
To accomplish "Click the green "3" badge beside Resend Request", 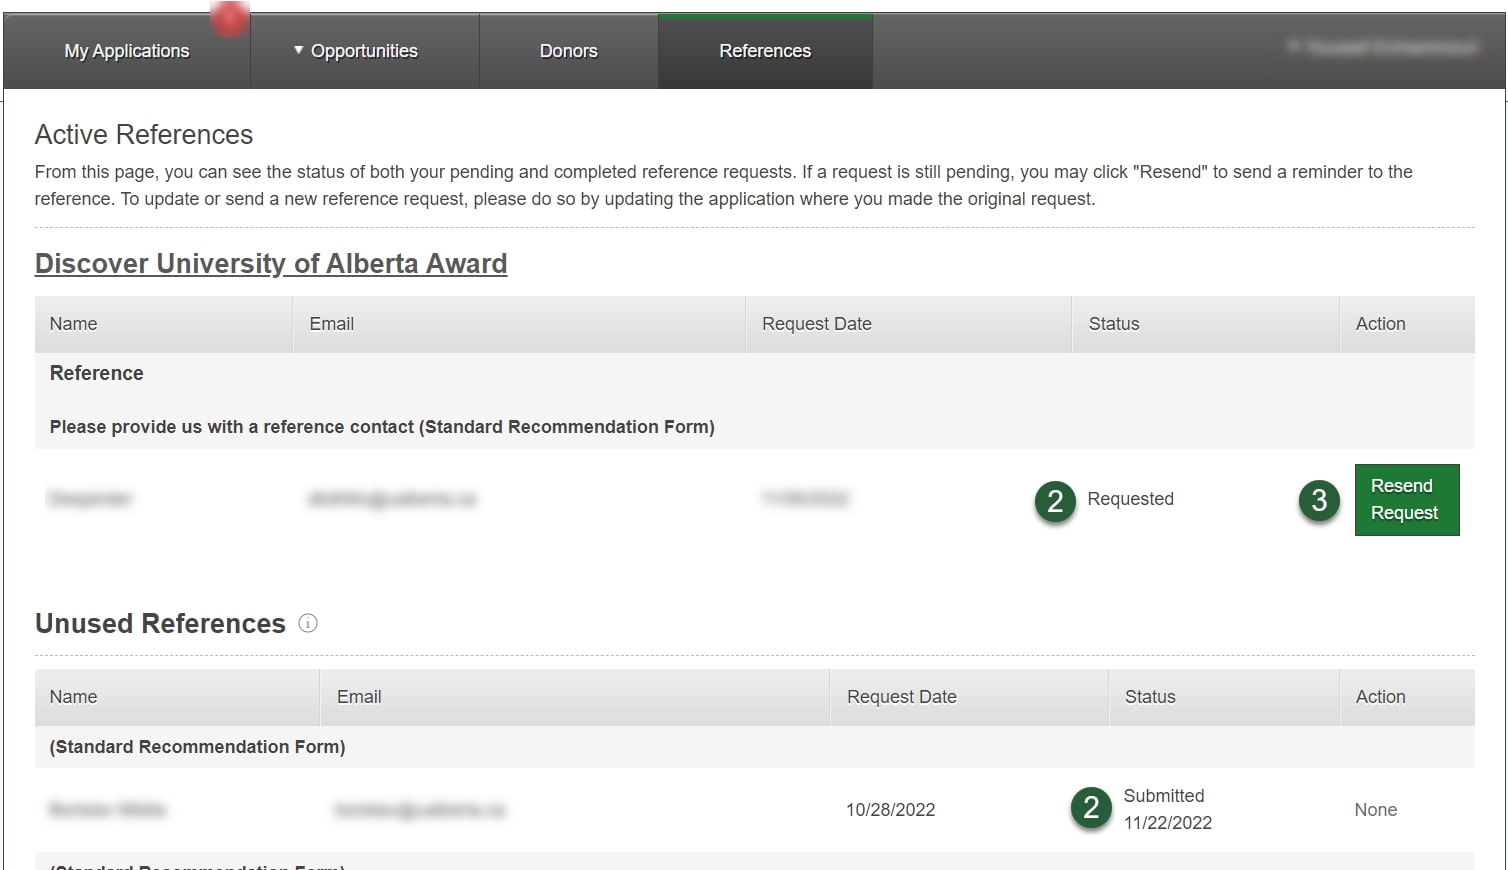I will coord(1319,502).
